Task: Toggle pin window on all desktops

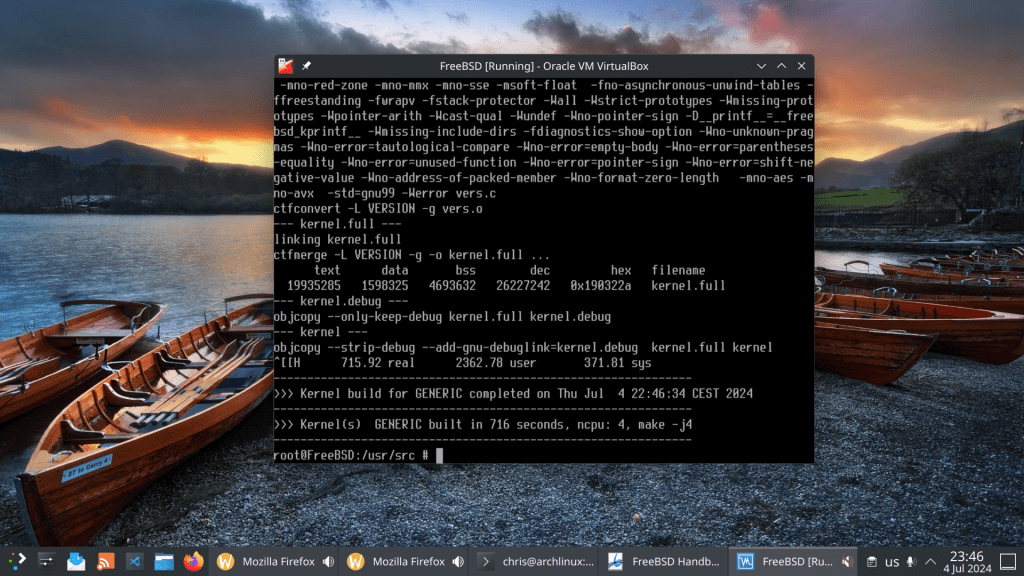Action: pos(306,65)
